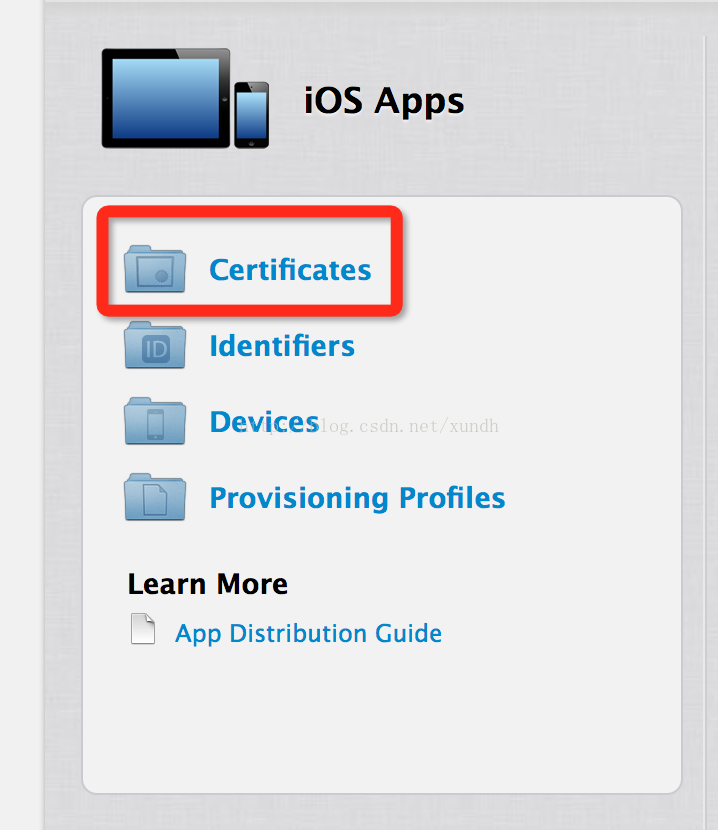The image size is (718, 830).
Task: Click the Identifiers ID folder icon
Action: coord(155,345)
